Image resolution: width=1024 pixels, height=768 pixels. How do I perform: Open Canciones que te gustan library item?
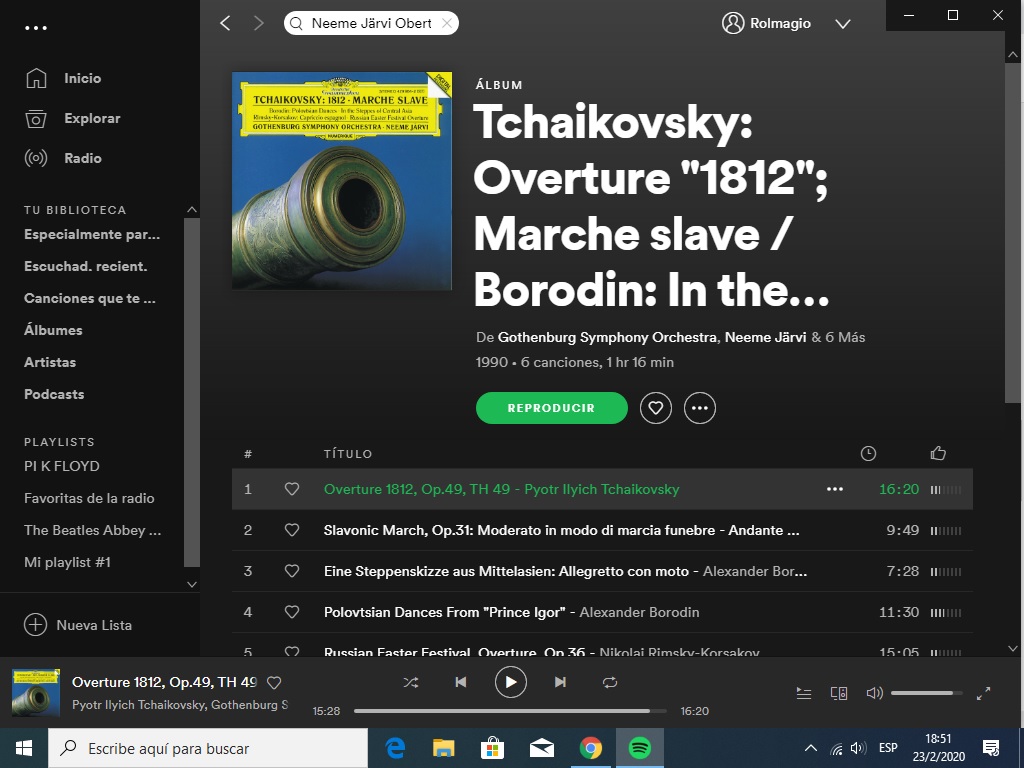point(90,298)
